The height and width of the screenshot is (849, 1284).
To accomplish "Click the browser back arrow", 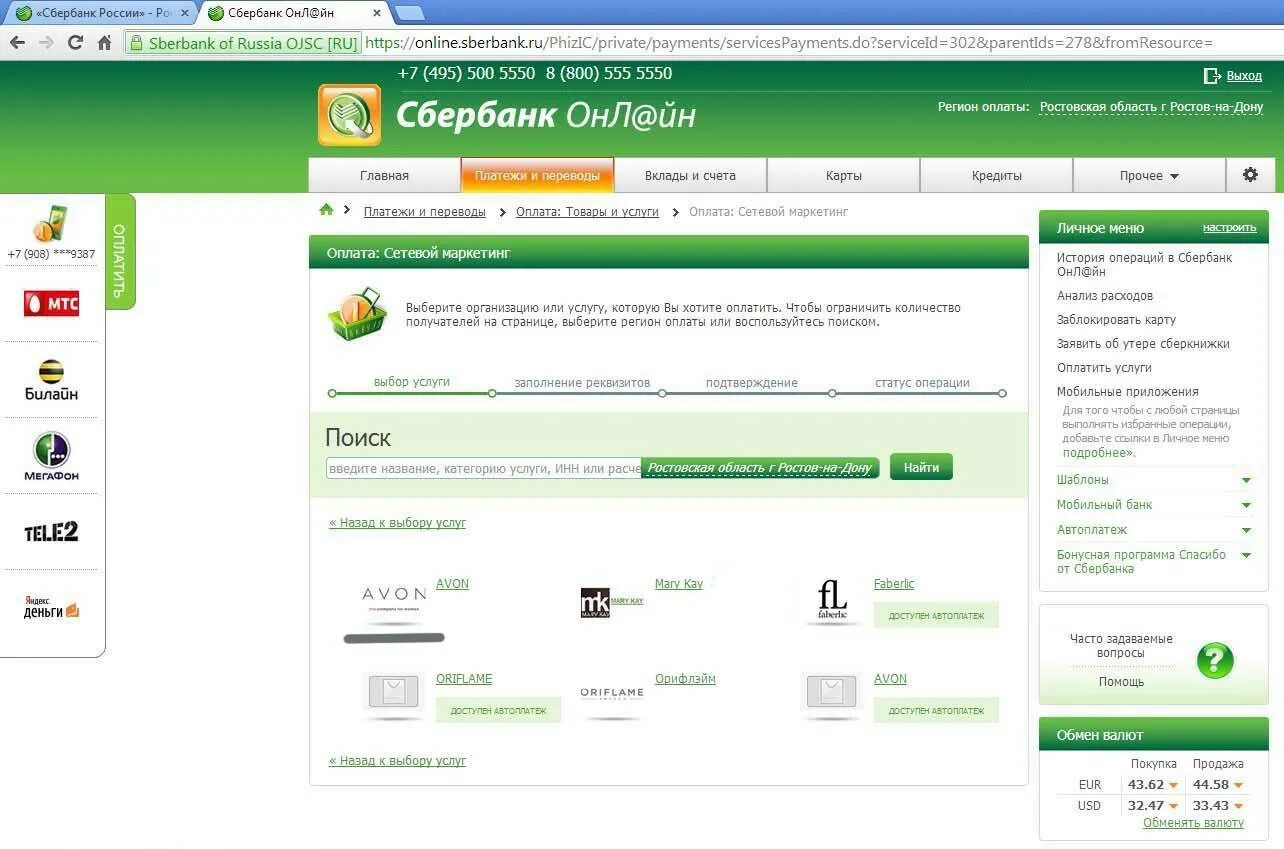I will click(x=17, y=43).
